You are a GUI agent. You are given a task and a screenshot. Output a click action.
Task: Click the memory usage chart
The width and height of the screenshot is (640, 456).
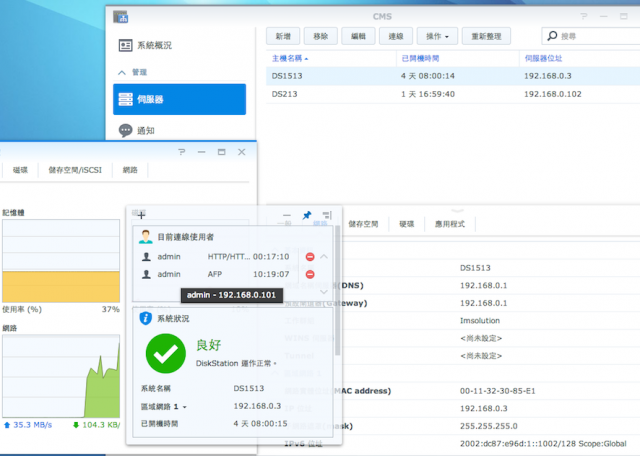click(61, 261)
